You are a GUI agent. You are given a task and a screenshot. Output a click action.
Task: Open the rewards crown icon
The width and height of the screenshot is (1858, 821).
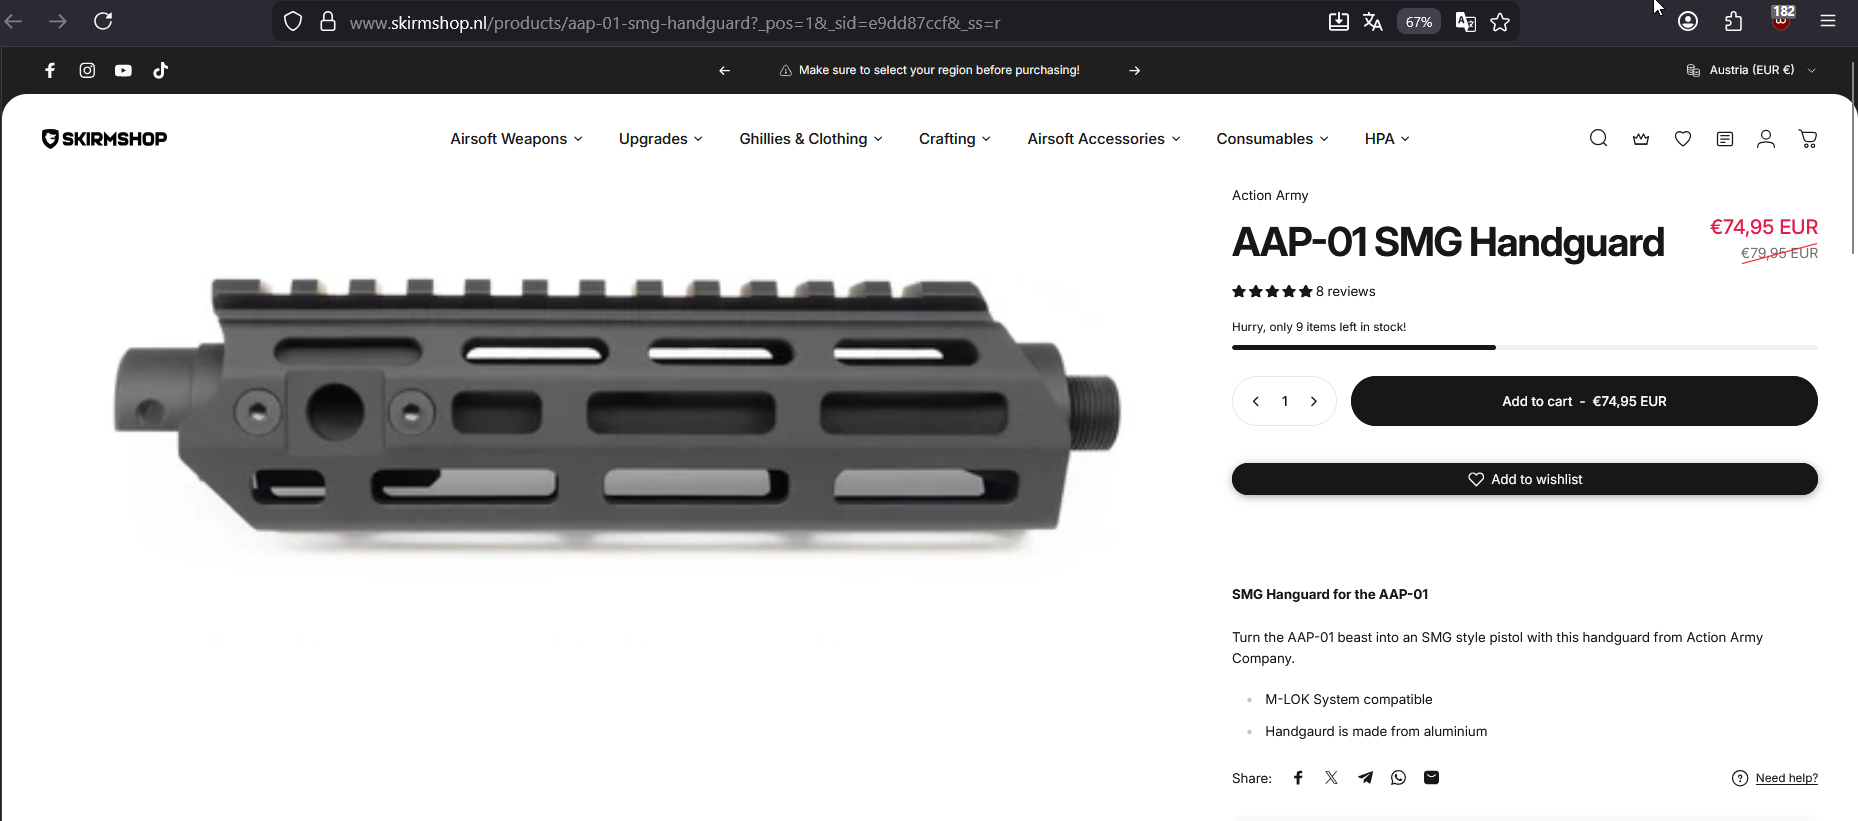1641,139
